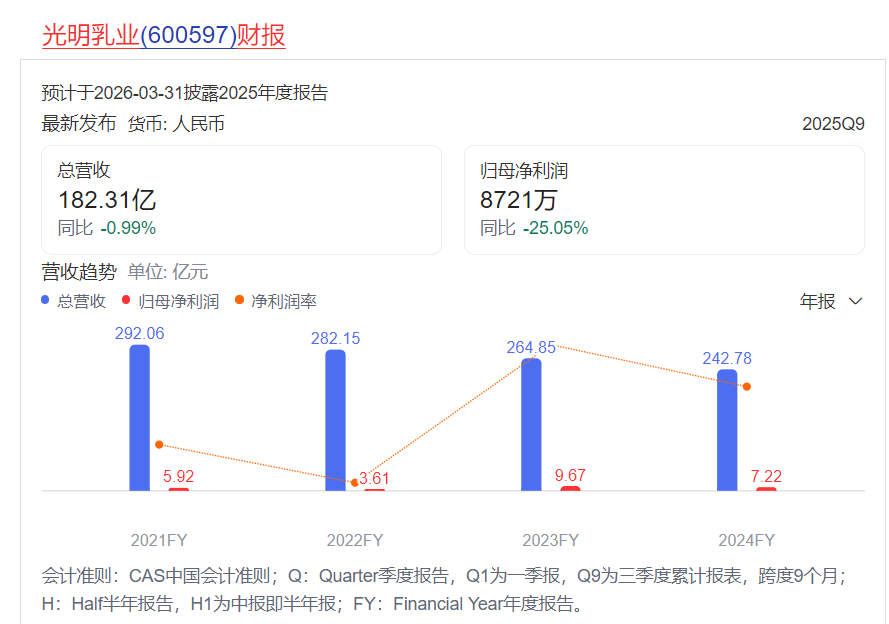The height and width of the screenshot is (624, 889).
Task: Click the 货币: 人民币 currency label
Action: pyautogui.click(x=176, y=124)
